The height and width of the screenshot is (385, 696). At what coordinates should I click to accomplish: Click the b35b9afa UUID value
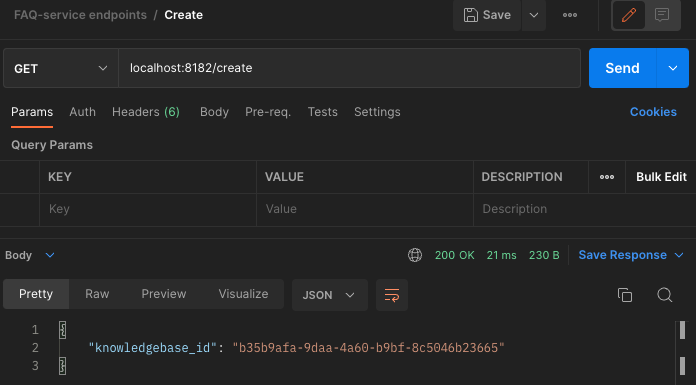click(x=369, y=348)
